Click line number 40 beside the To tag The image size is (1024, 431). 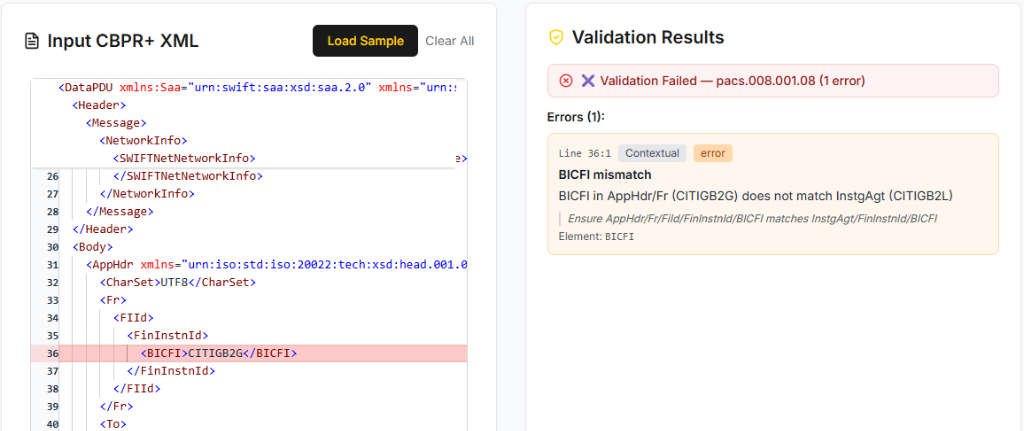(52, 424)
